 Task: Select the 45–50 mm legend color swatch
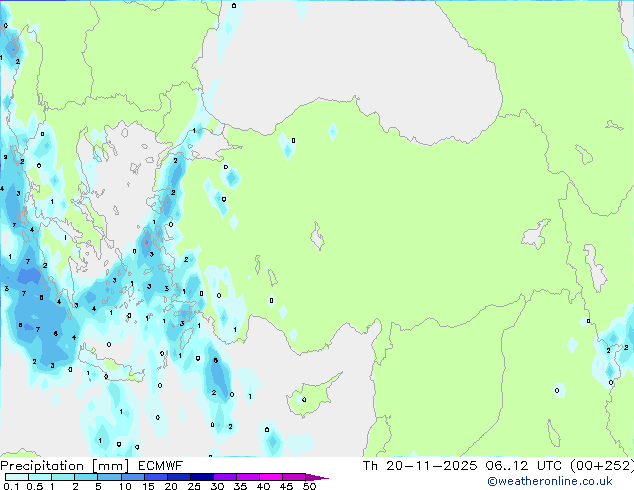click(294, 477)
